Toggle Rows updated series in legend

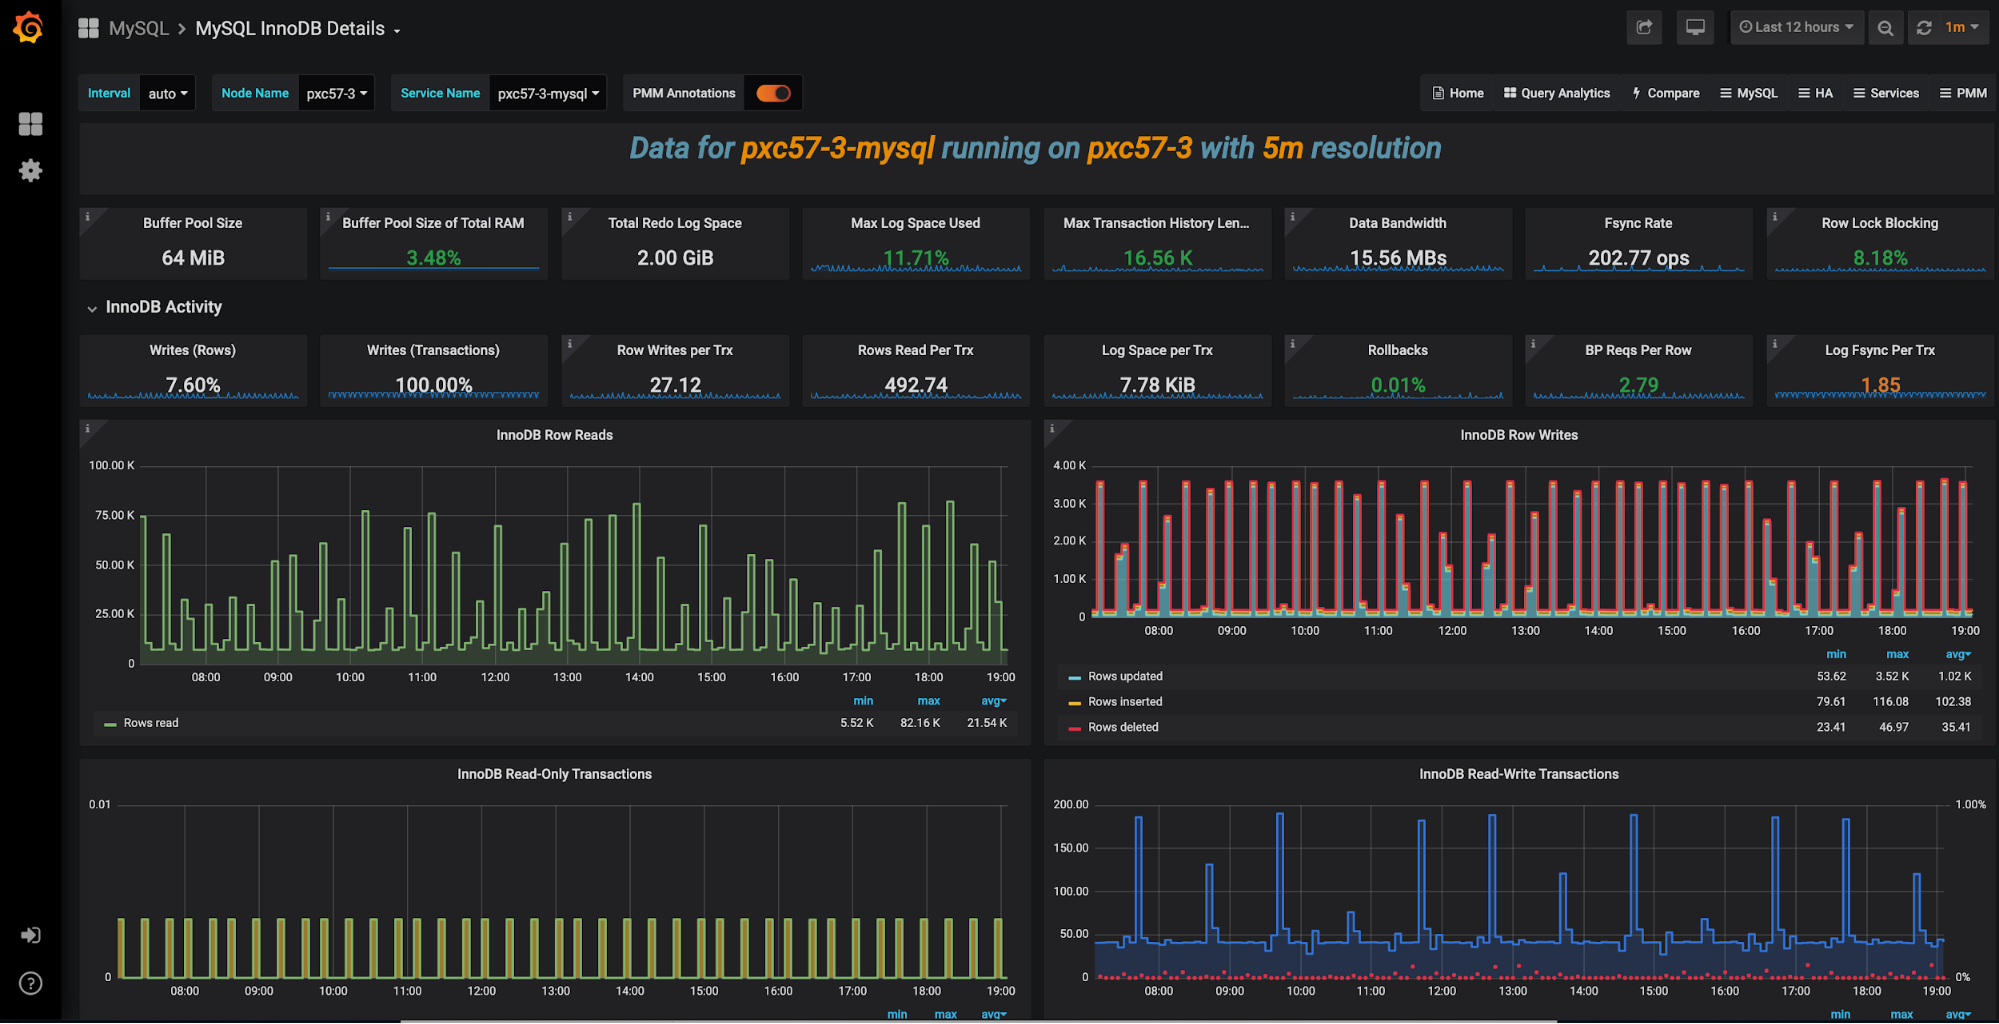click(x=1125, y=677)
